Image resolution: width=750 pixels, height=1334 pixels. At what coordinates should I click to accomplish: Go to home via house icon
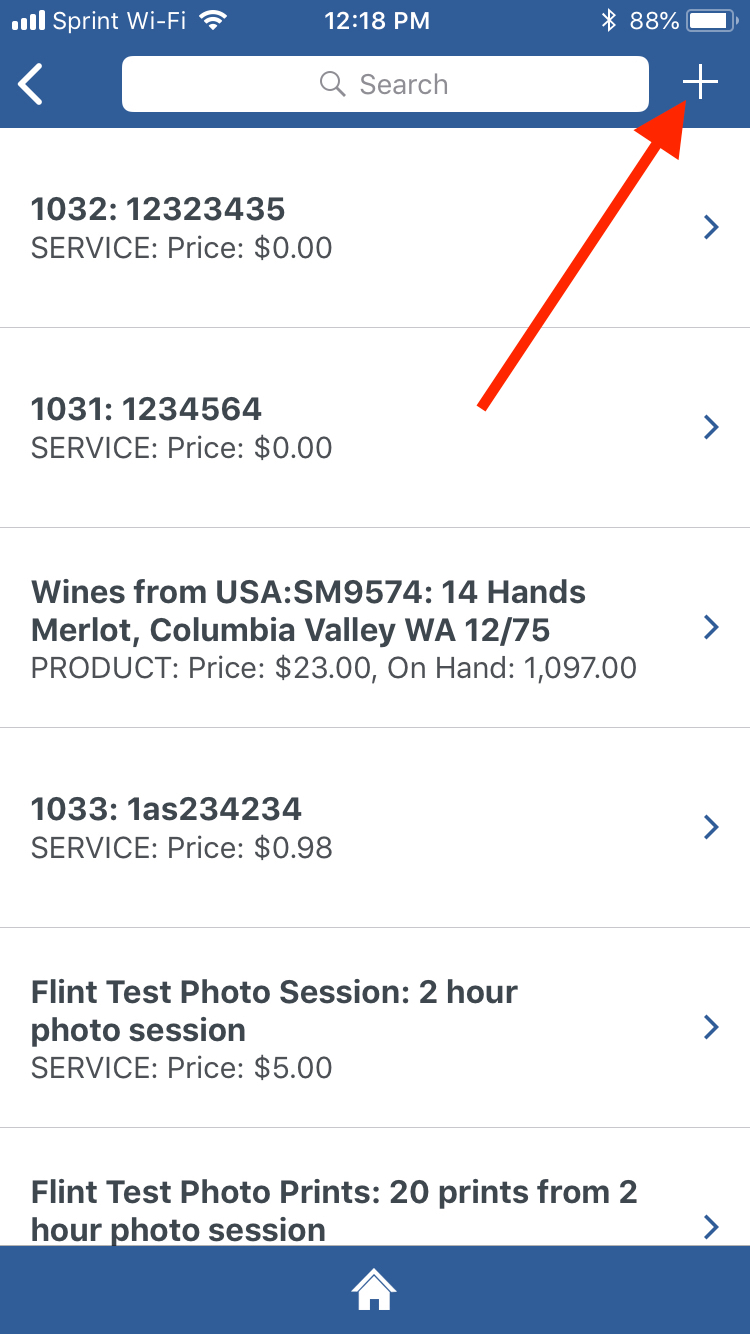click(x=374, y=1290)
